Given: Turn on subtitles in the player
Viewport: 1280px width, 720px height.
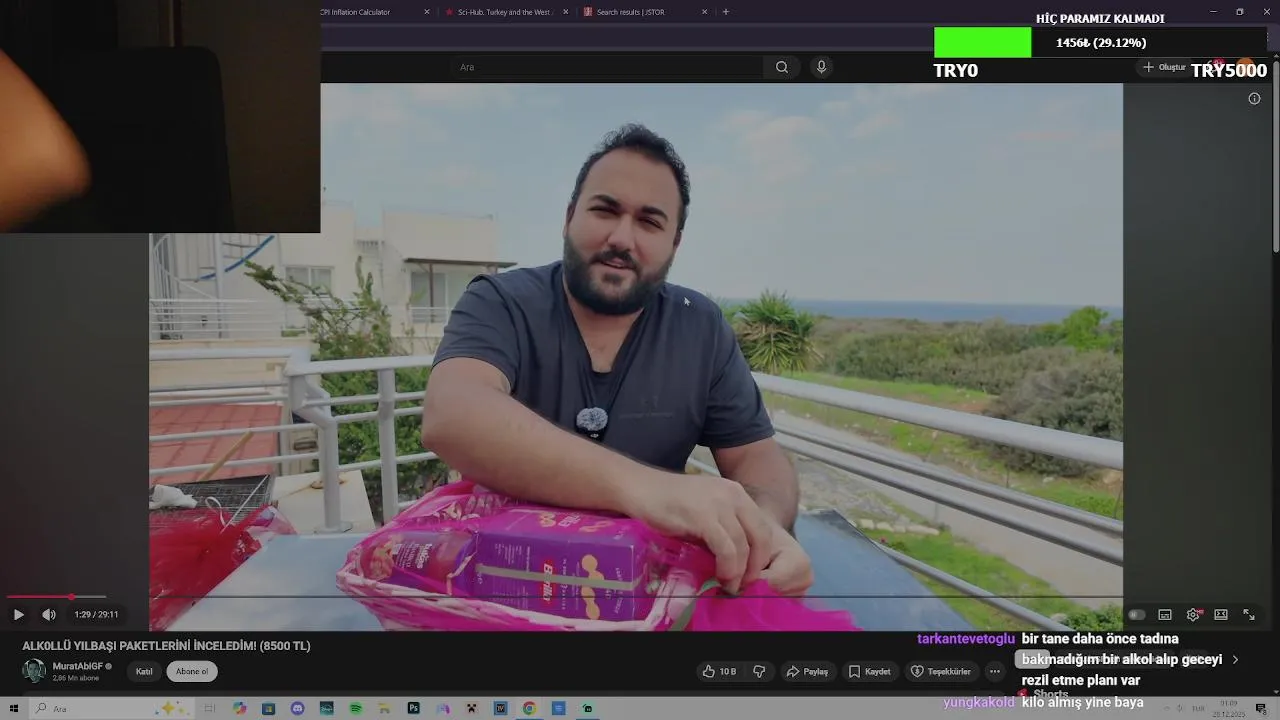Looking at the screenshot, I should click(x=1165, y=615).
